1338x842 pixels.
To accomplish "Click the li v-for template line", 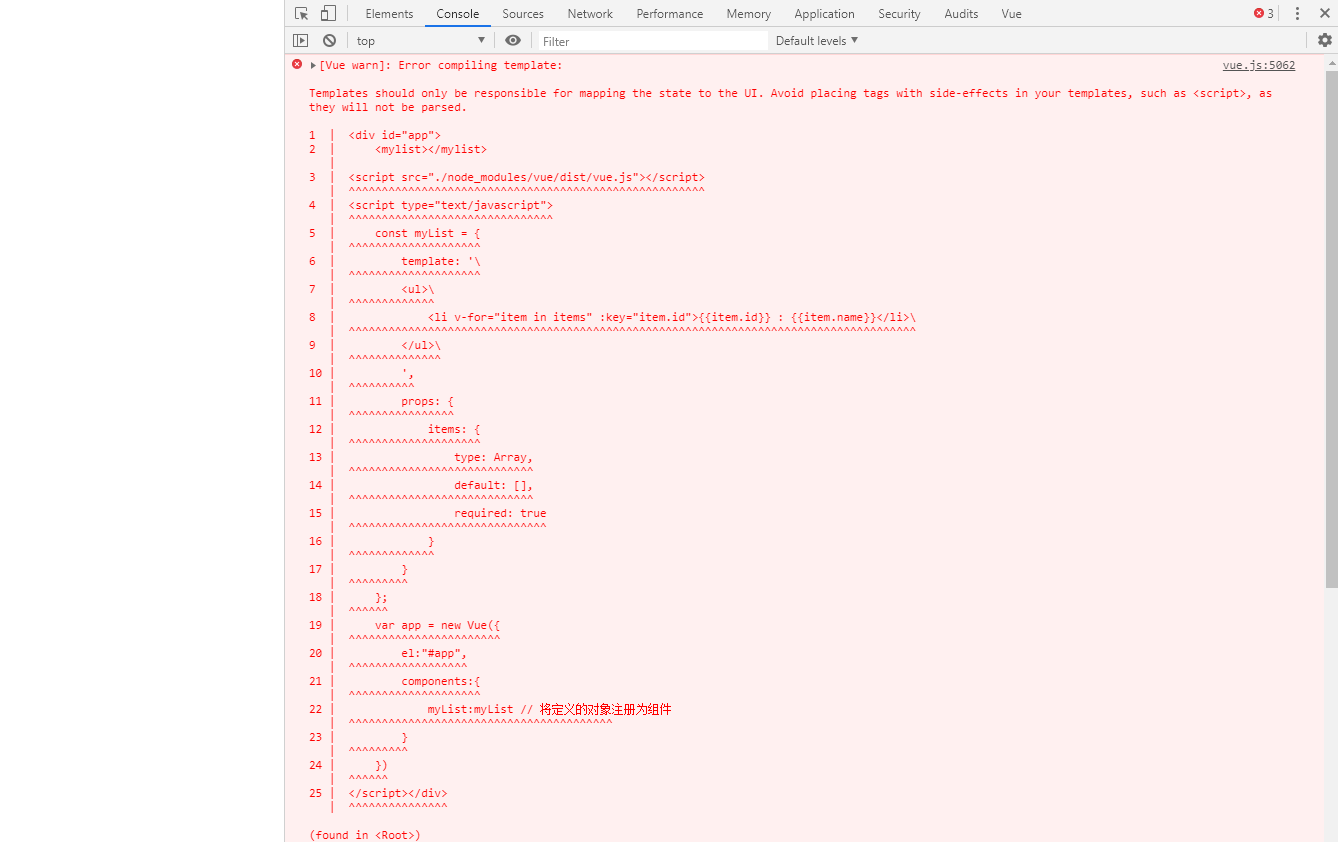I will pos(672,317).
